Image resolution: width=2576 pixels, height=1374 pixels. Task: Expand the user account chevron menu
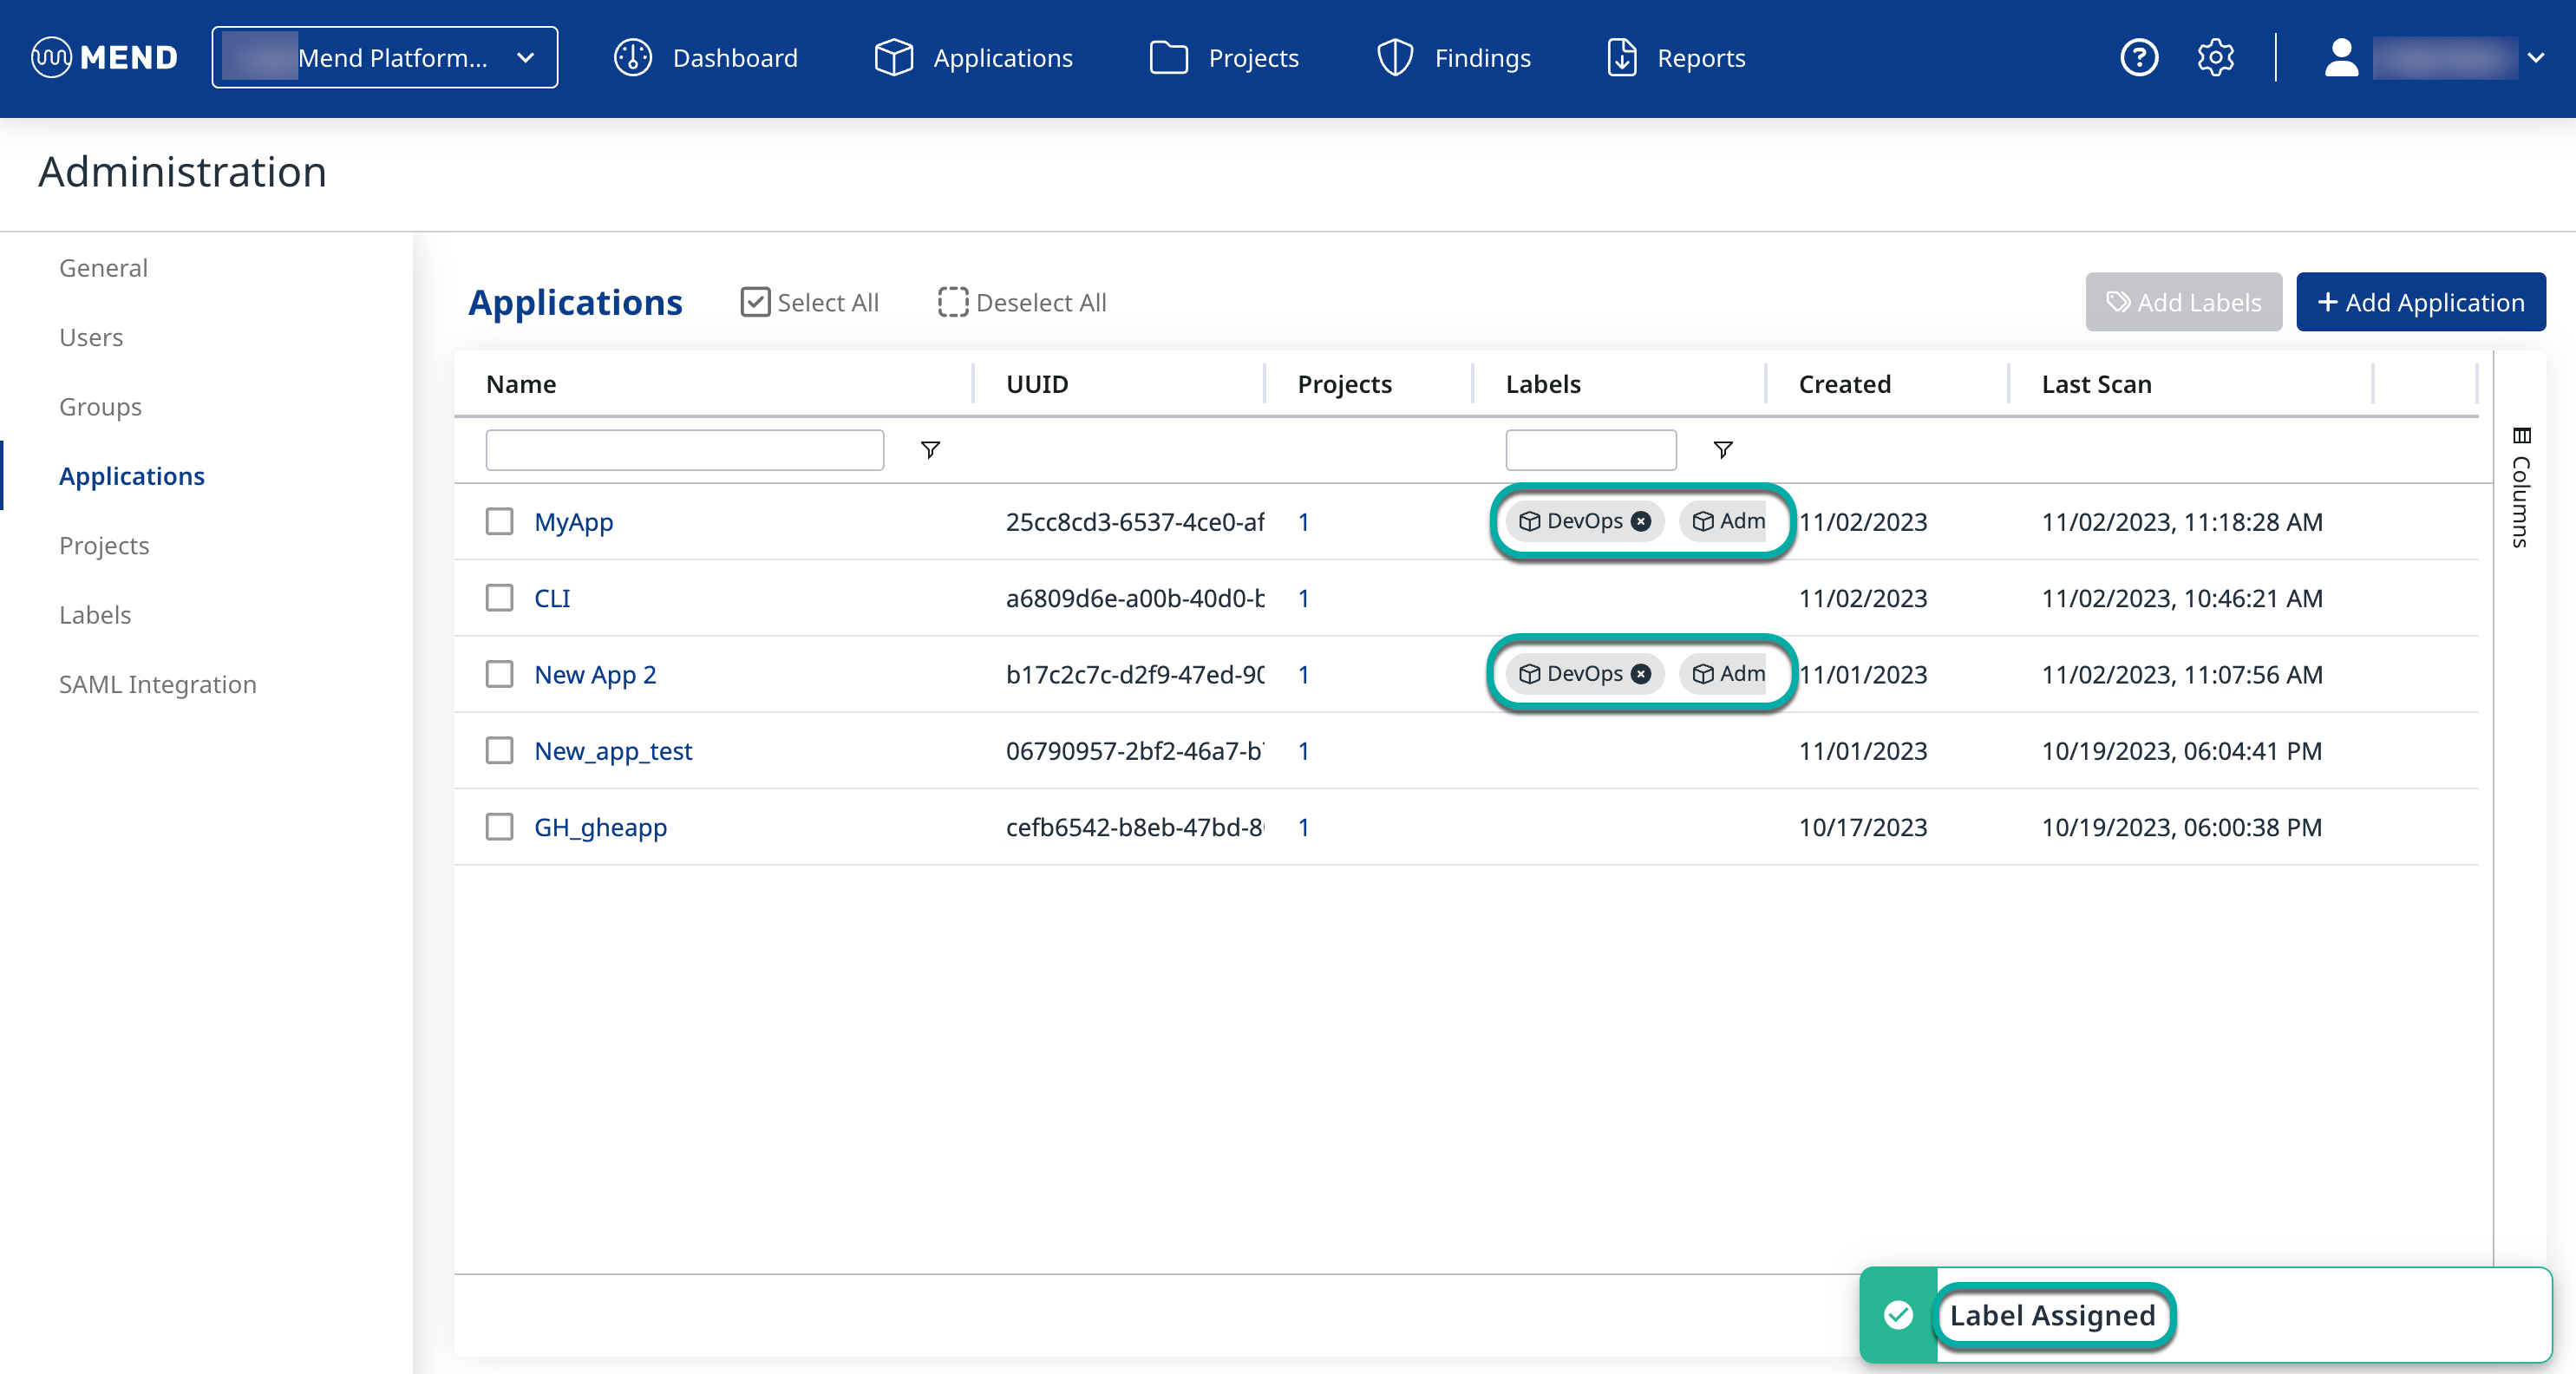2535,58
